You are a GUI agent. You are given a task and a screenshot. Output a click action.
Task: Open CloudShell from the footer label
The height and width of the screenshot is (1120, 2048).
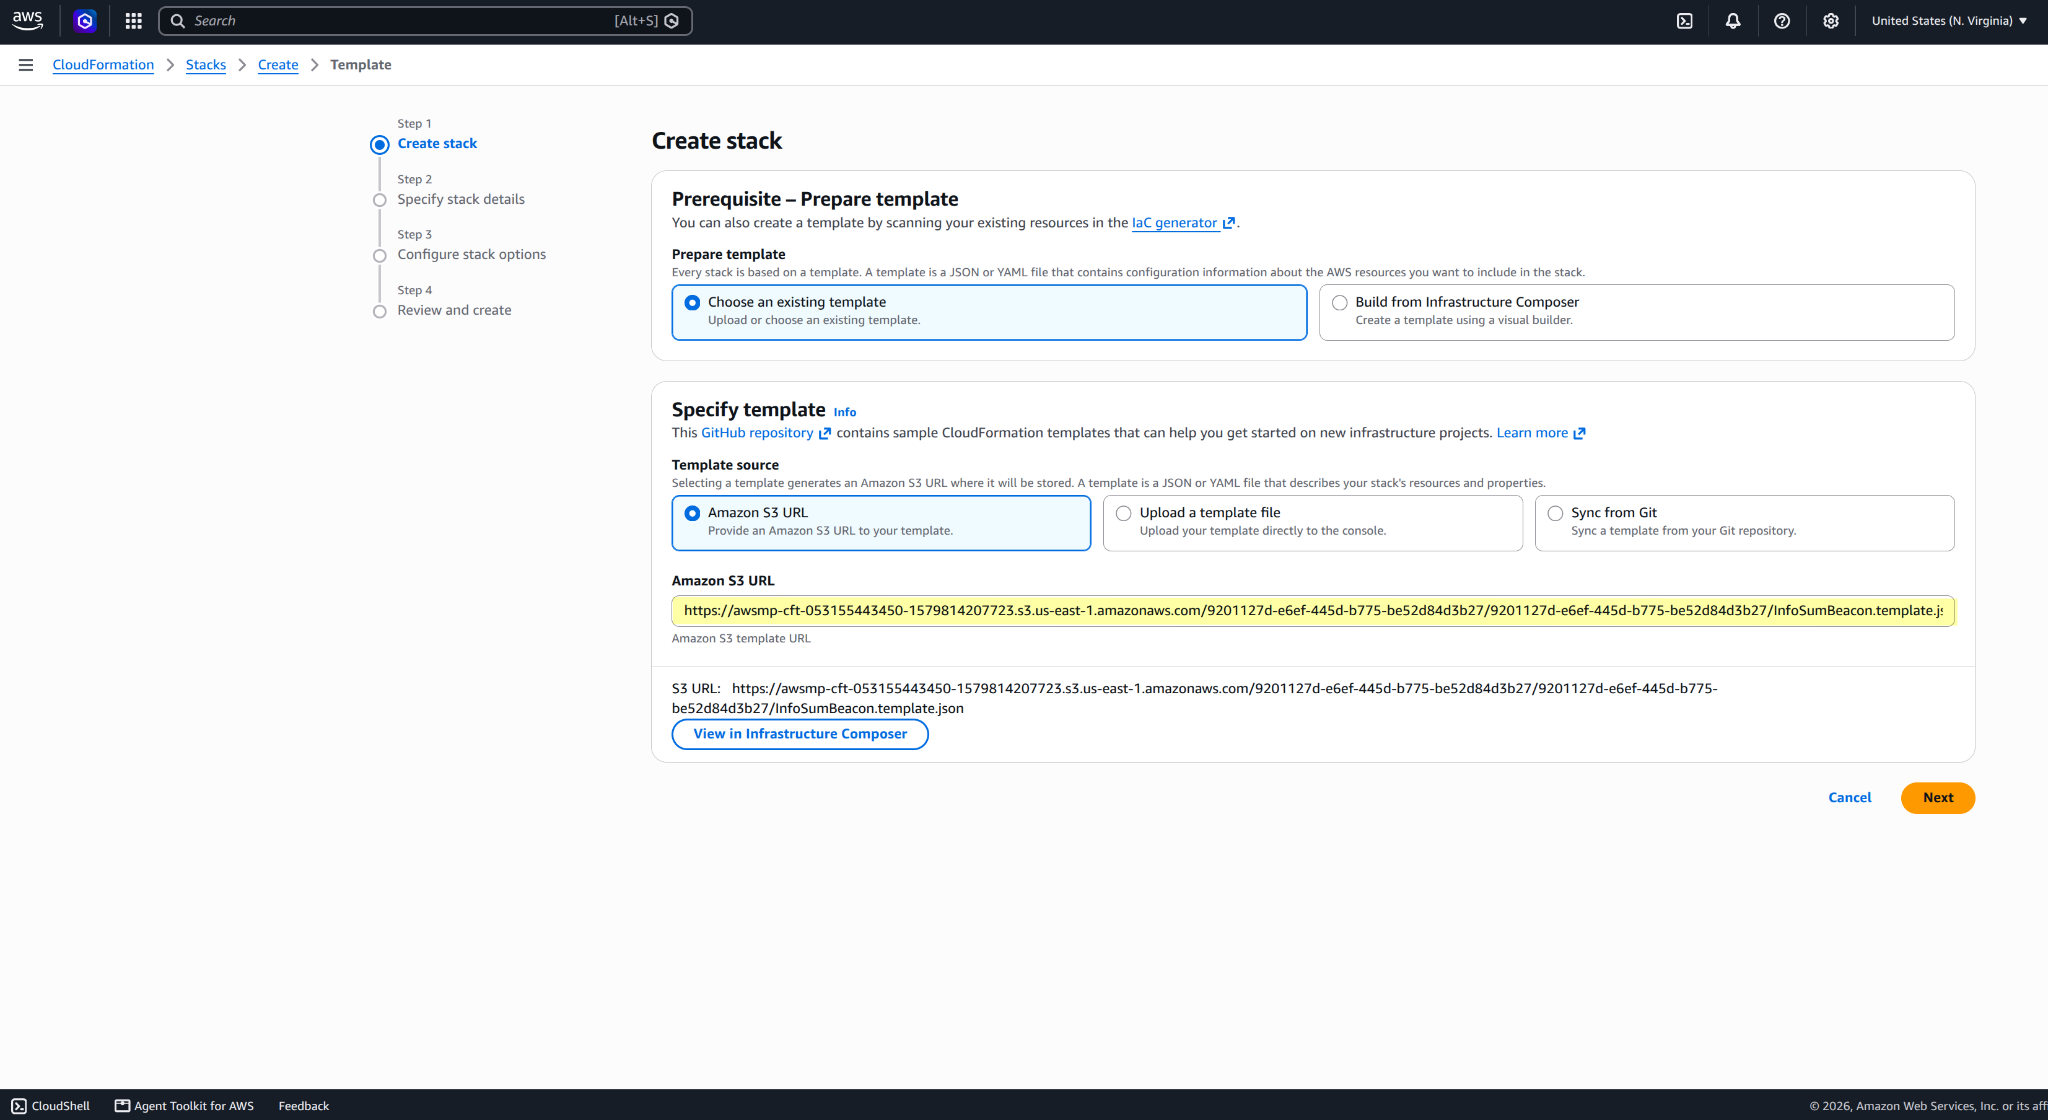tap(61, 1106)
